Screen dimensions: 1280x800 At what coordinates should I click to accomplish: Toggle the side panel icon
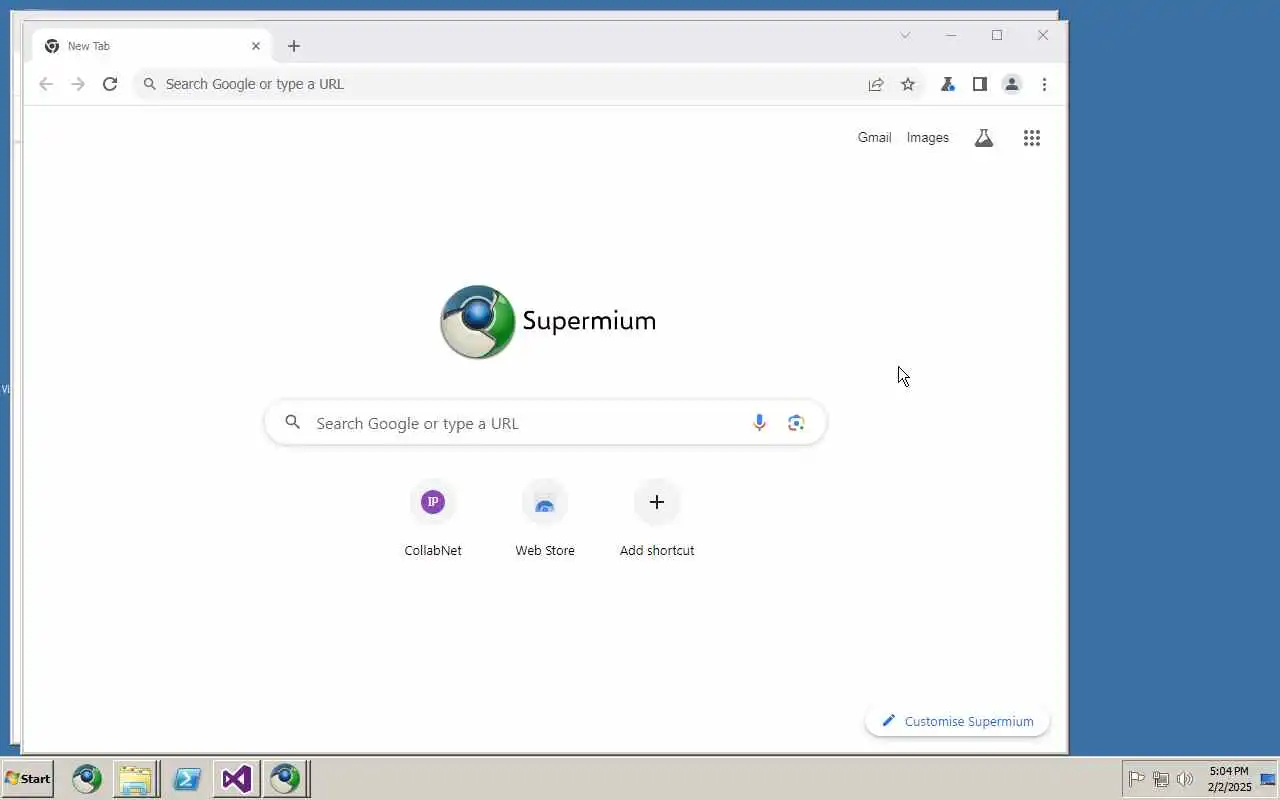tap(980, 84)
